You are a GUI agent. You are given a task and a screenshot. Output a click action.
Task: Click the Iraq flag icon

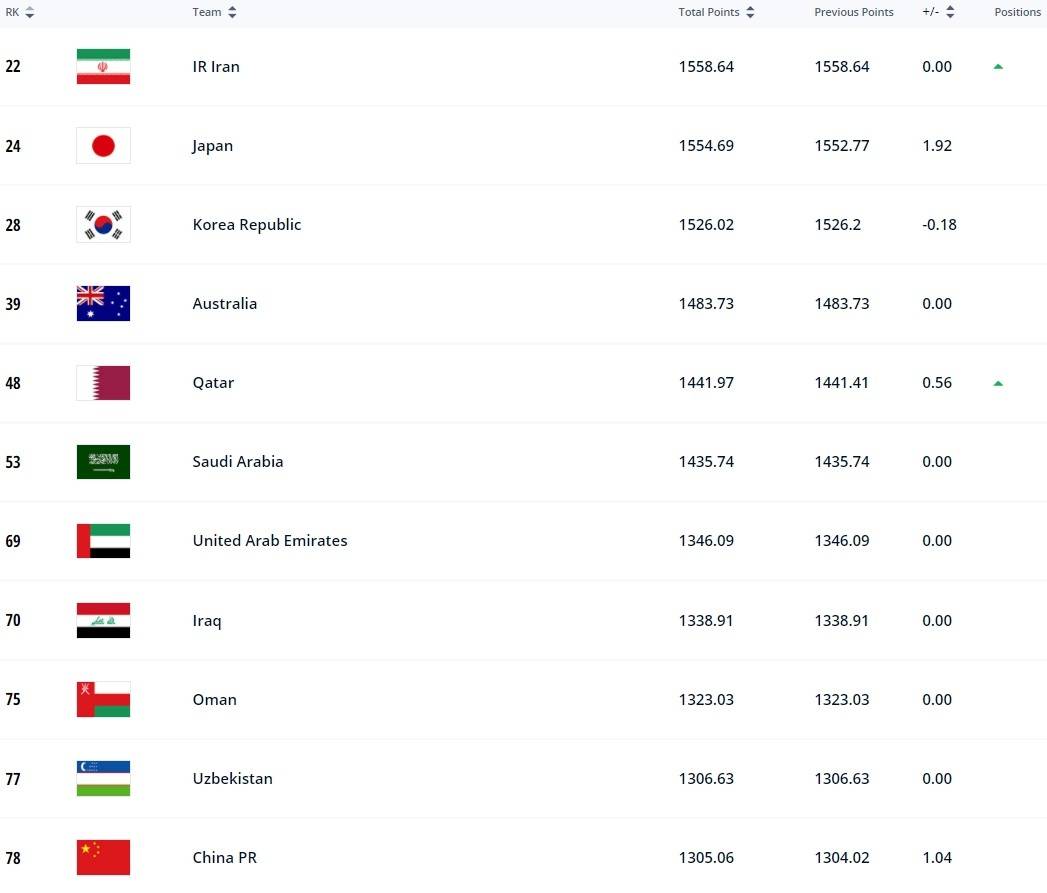coord(103,620)
